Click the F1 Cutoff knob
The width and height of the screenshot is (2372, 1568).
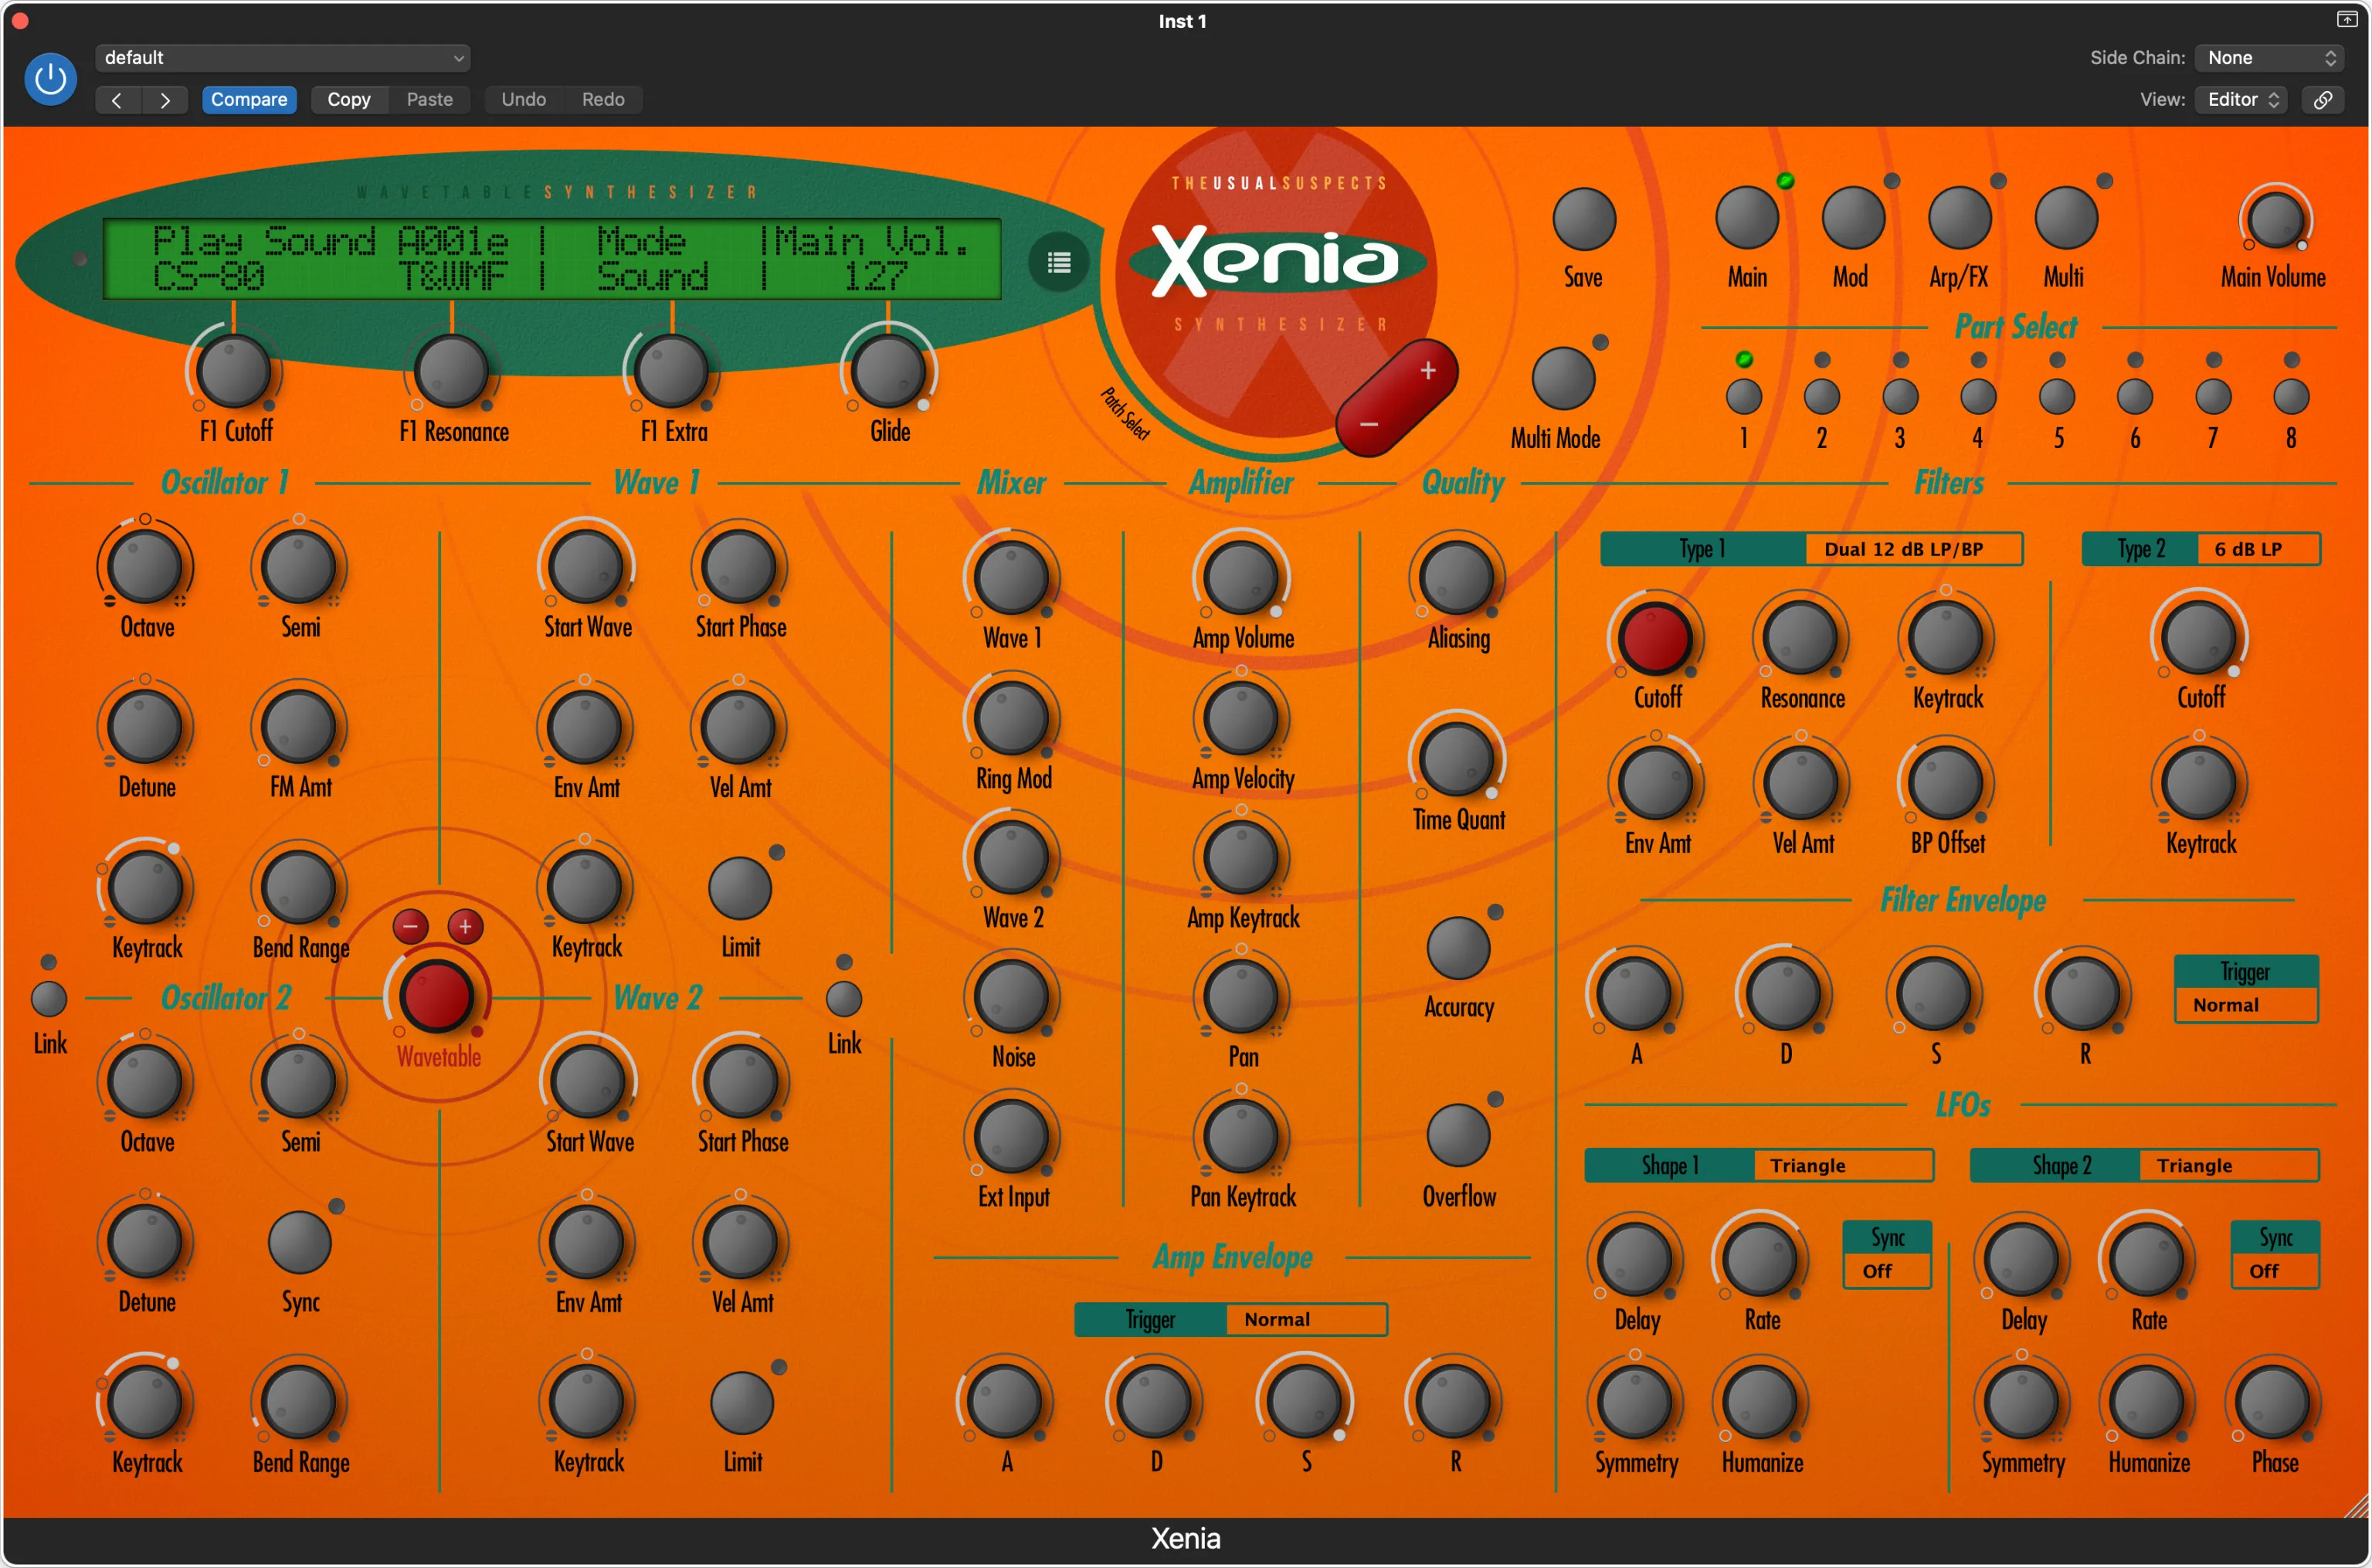pyautogui.click(x=234, y=371)
